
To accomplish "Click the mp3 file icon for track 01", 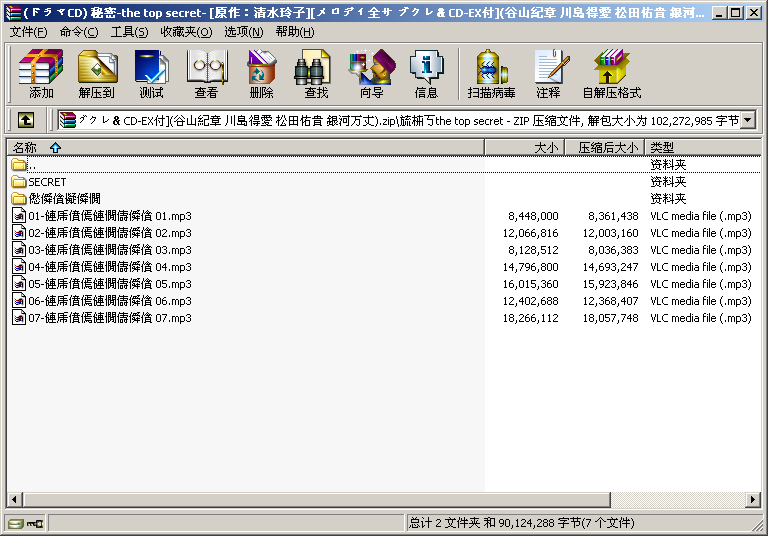I will coord(19,216).
